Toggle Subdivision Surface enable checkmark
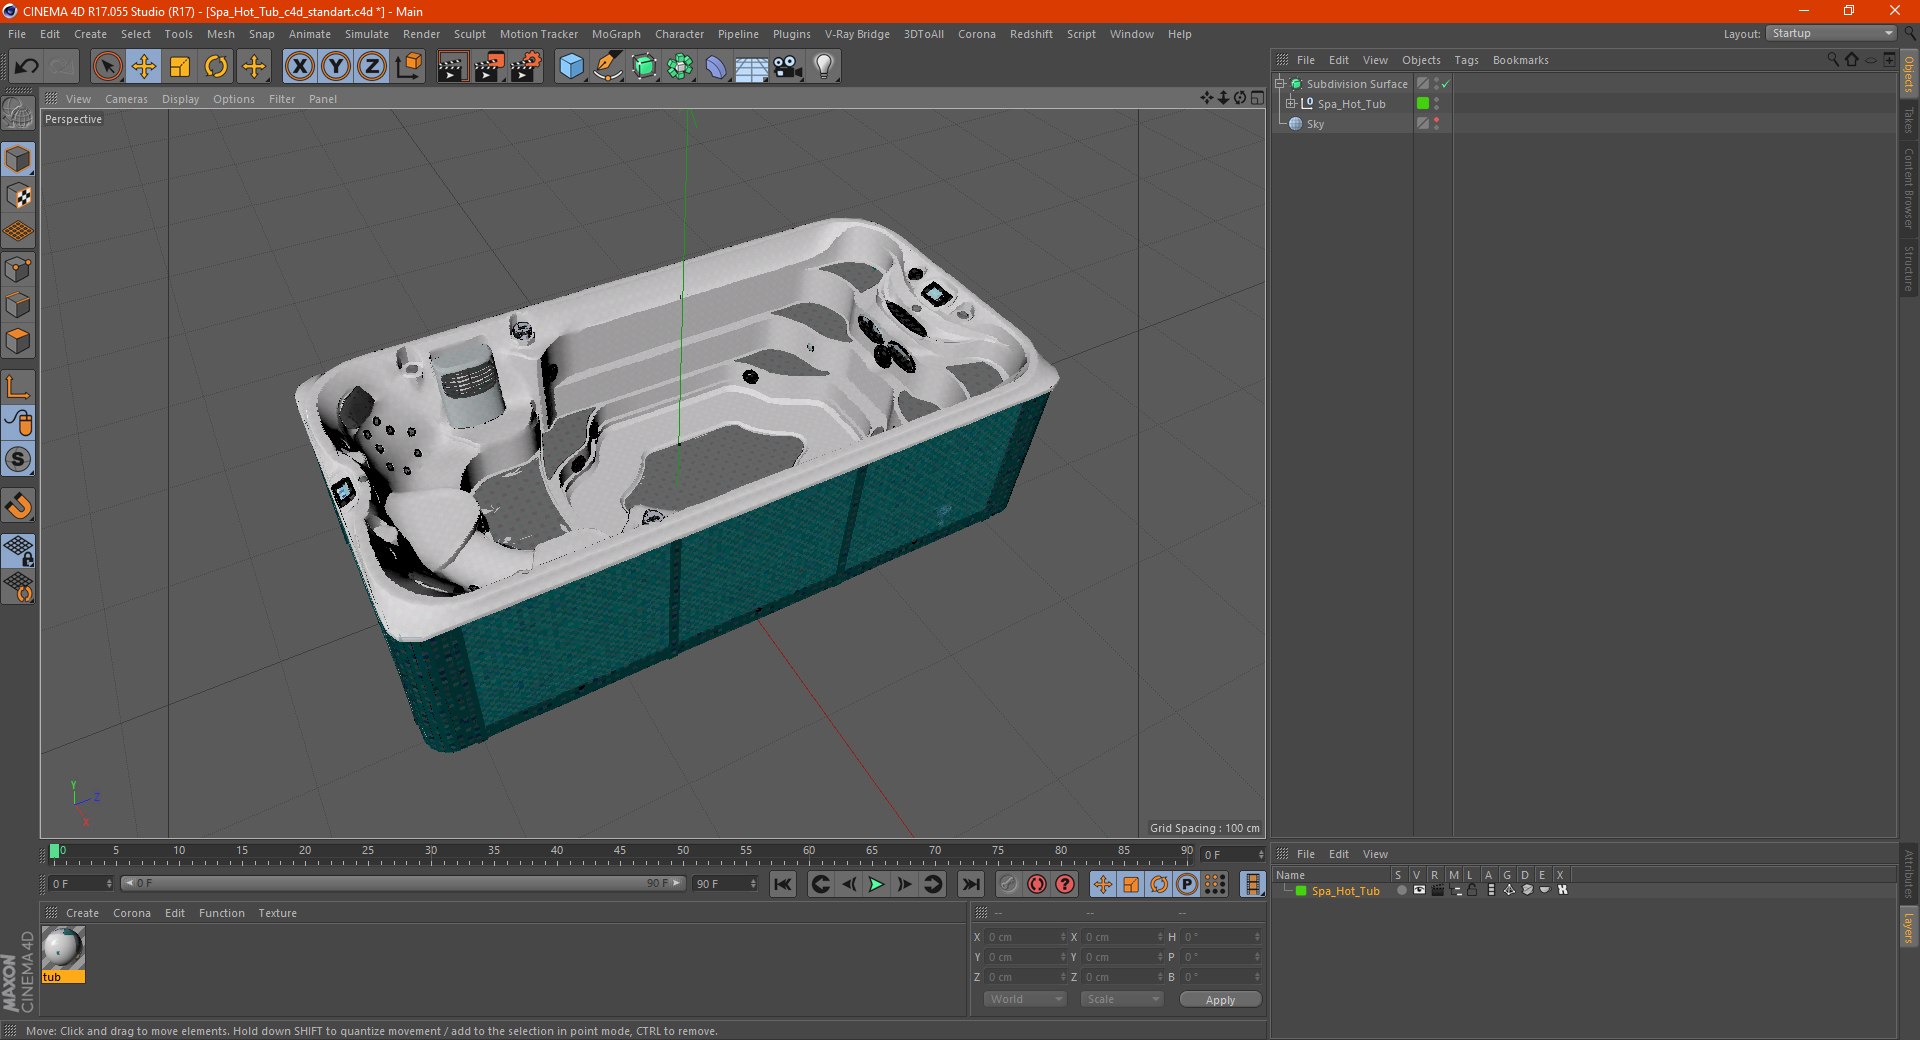 click(1446, 84)
